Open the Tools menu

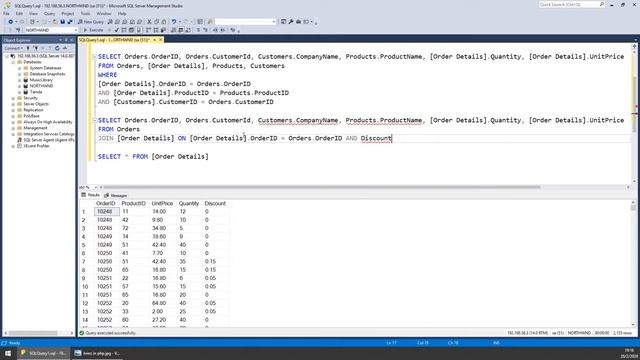85,13
